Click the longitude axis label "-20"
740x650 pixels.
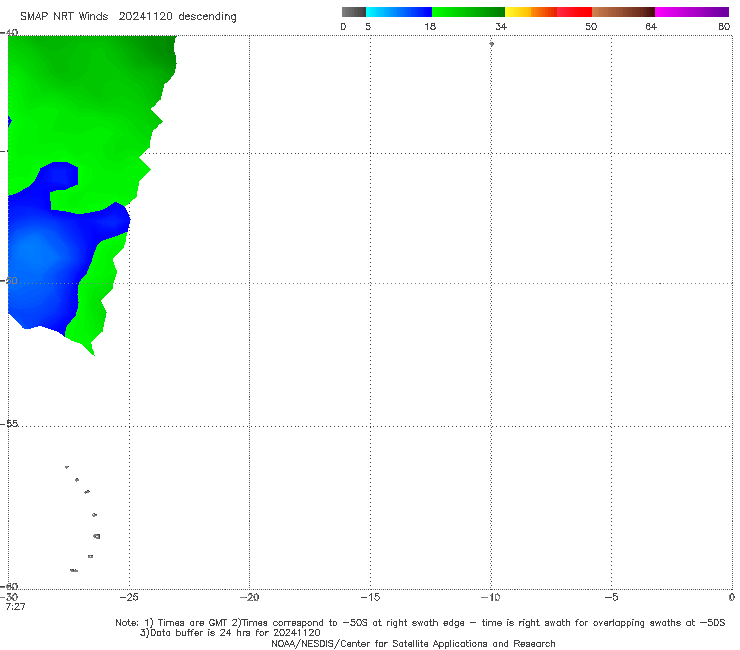(x=249, y=597)
